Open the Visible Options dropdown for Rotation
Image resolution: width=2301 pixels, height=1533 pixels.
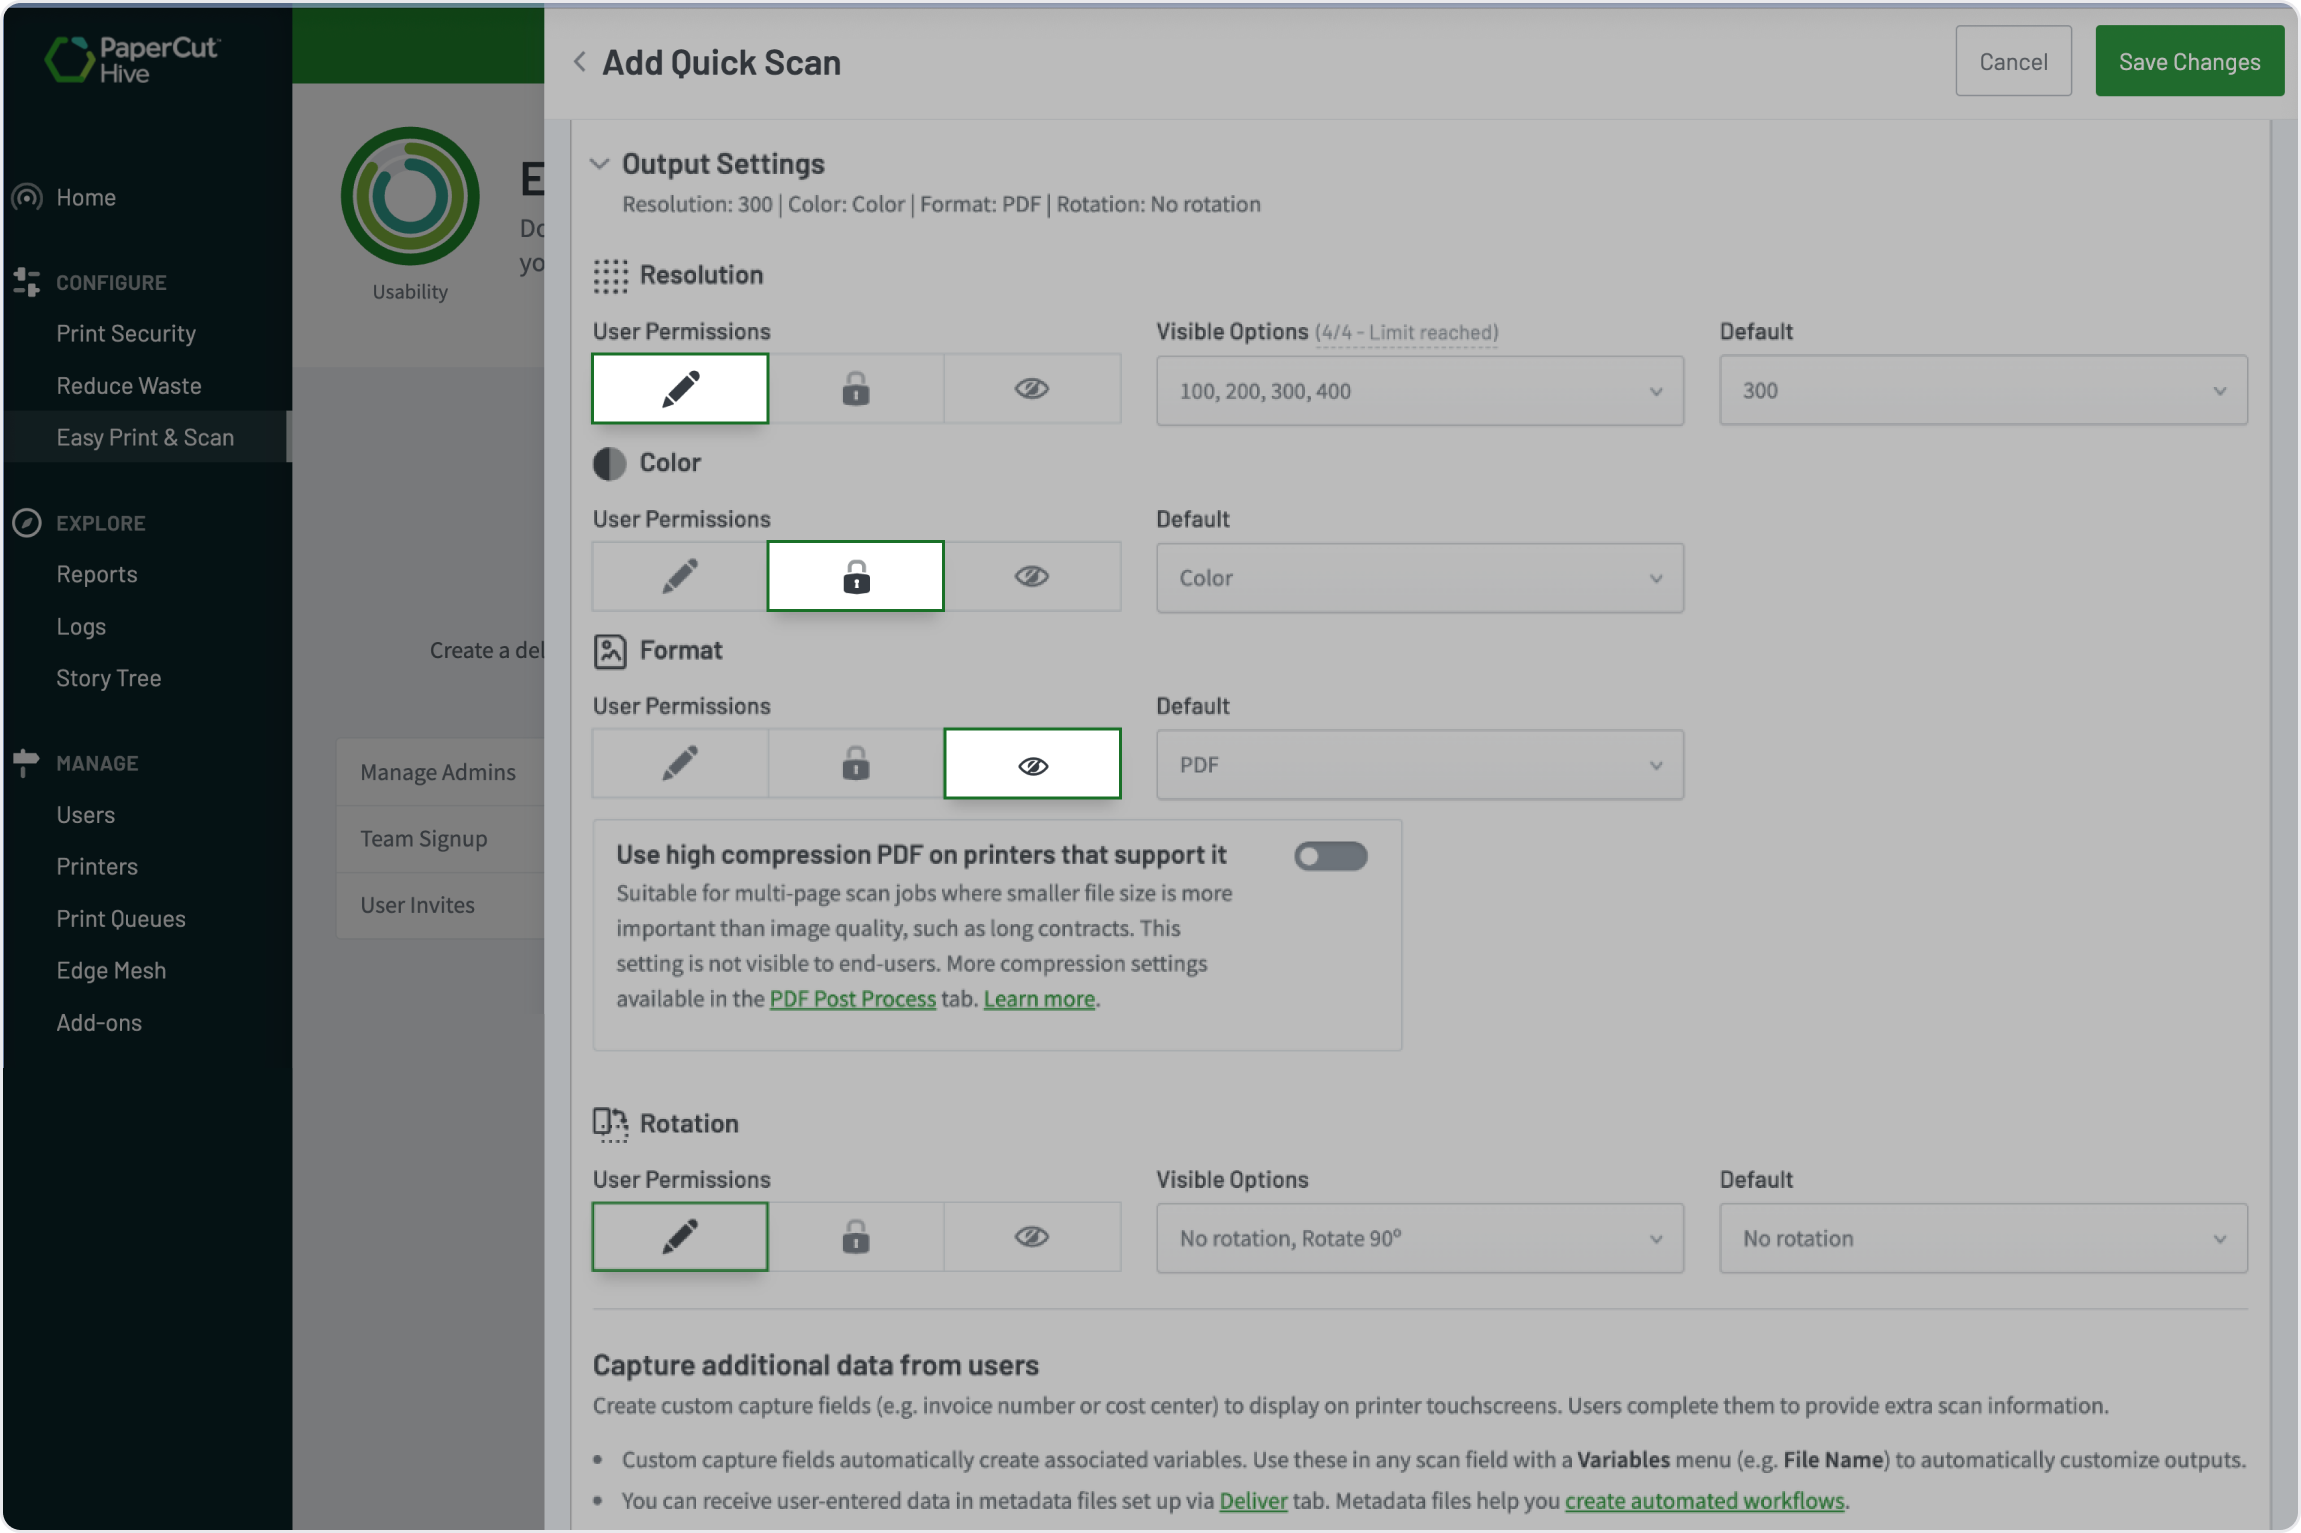point(1419,1238)
